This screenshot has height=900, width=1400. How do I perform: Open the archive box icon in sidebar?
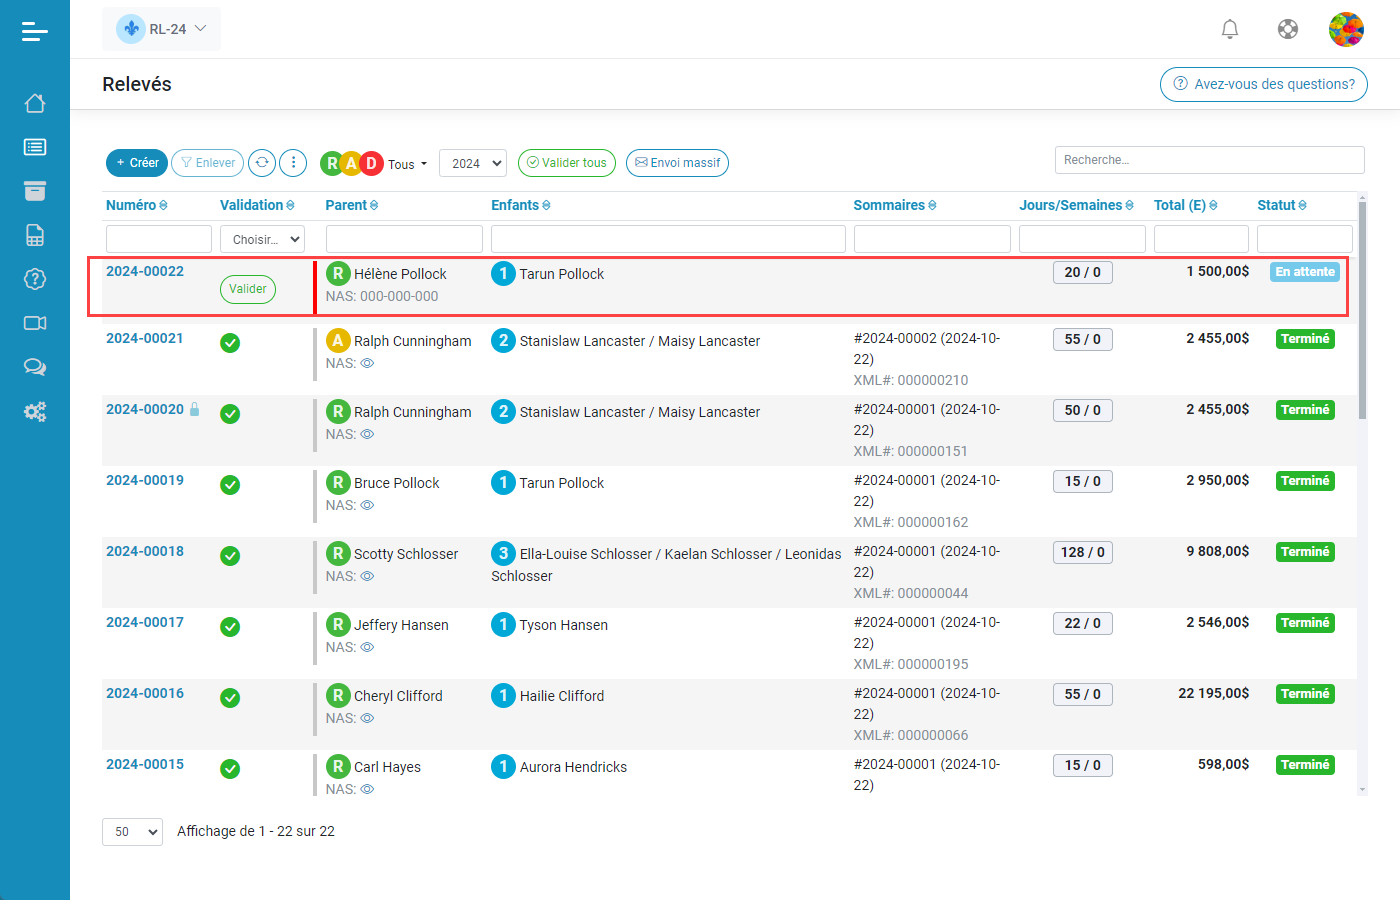click(x=35, y=190)
